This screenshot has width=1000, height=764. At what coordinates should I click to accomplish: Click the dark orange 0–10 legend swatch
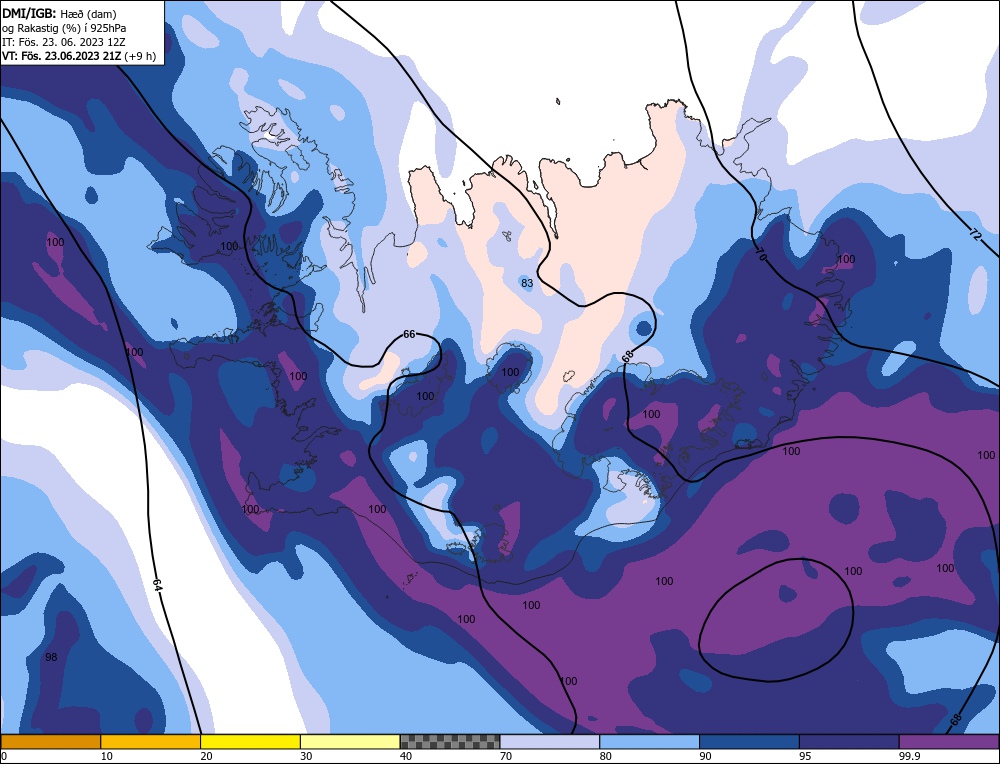click(x=50, y=742)
